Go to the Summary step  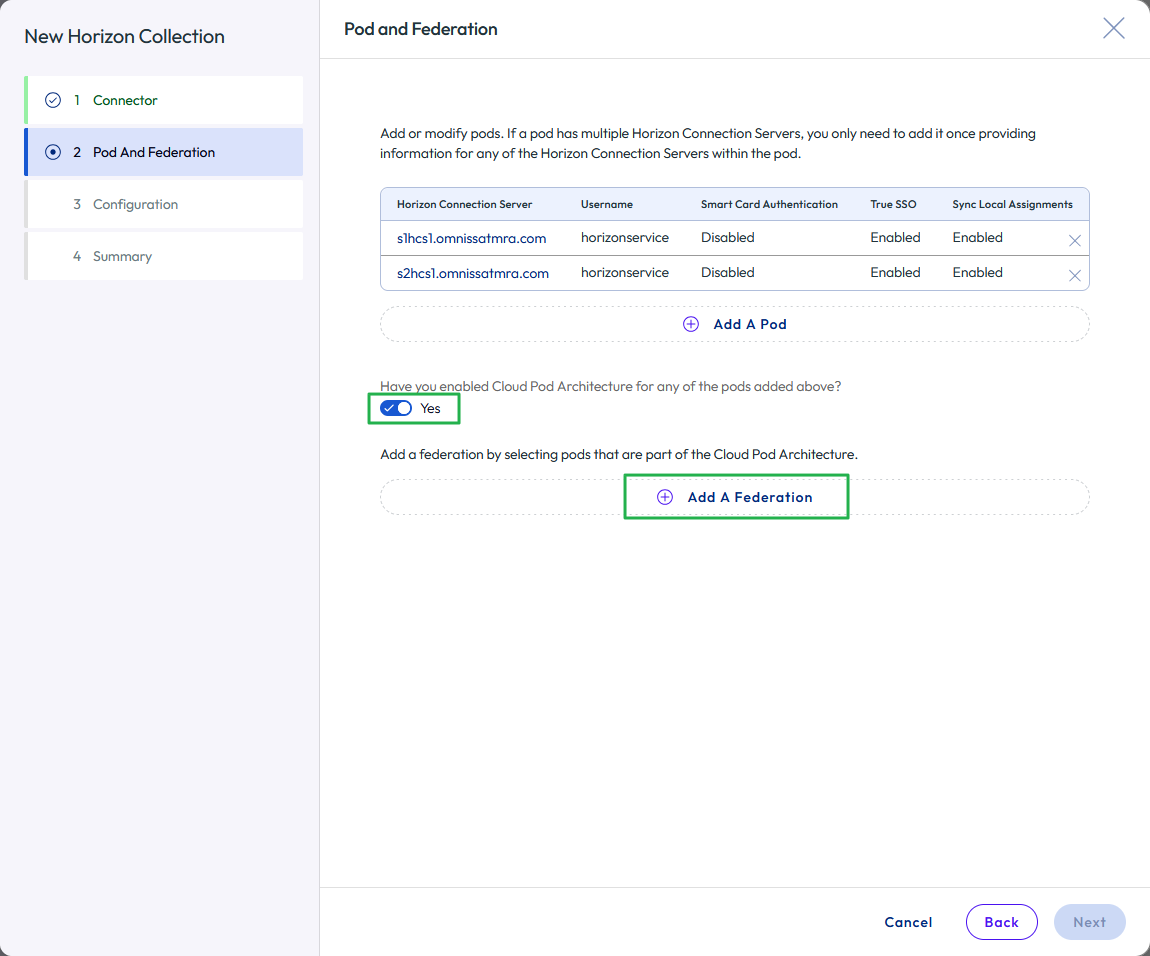point(122,256)
